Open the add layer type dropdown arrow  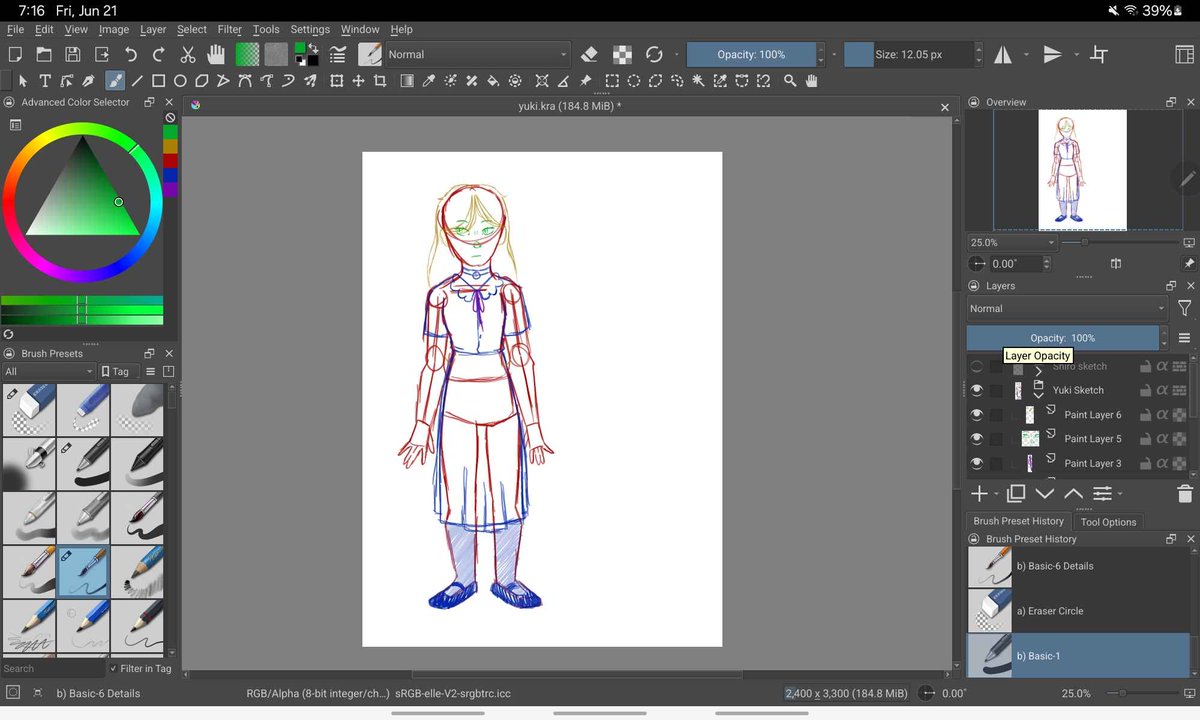coord(996,494)
